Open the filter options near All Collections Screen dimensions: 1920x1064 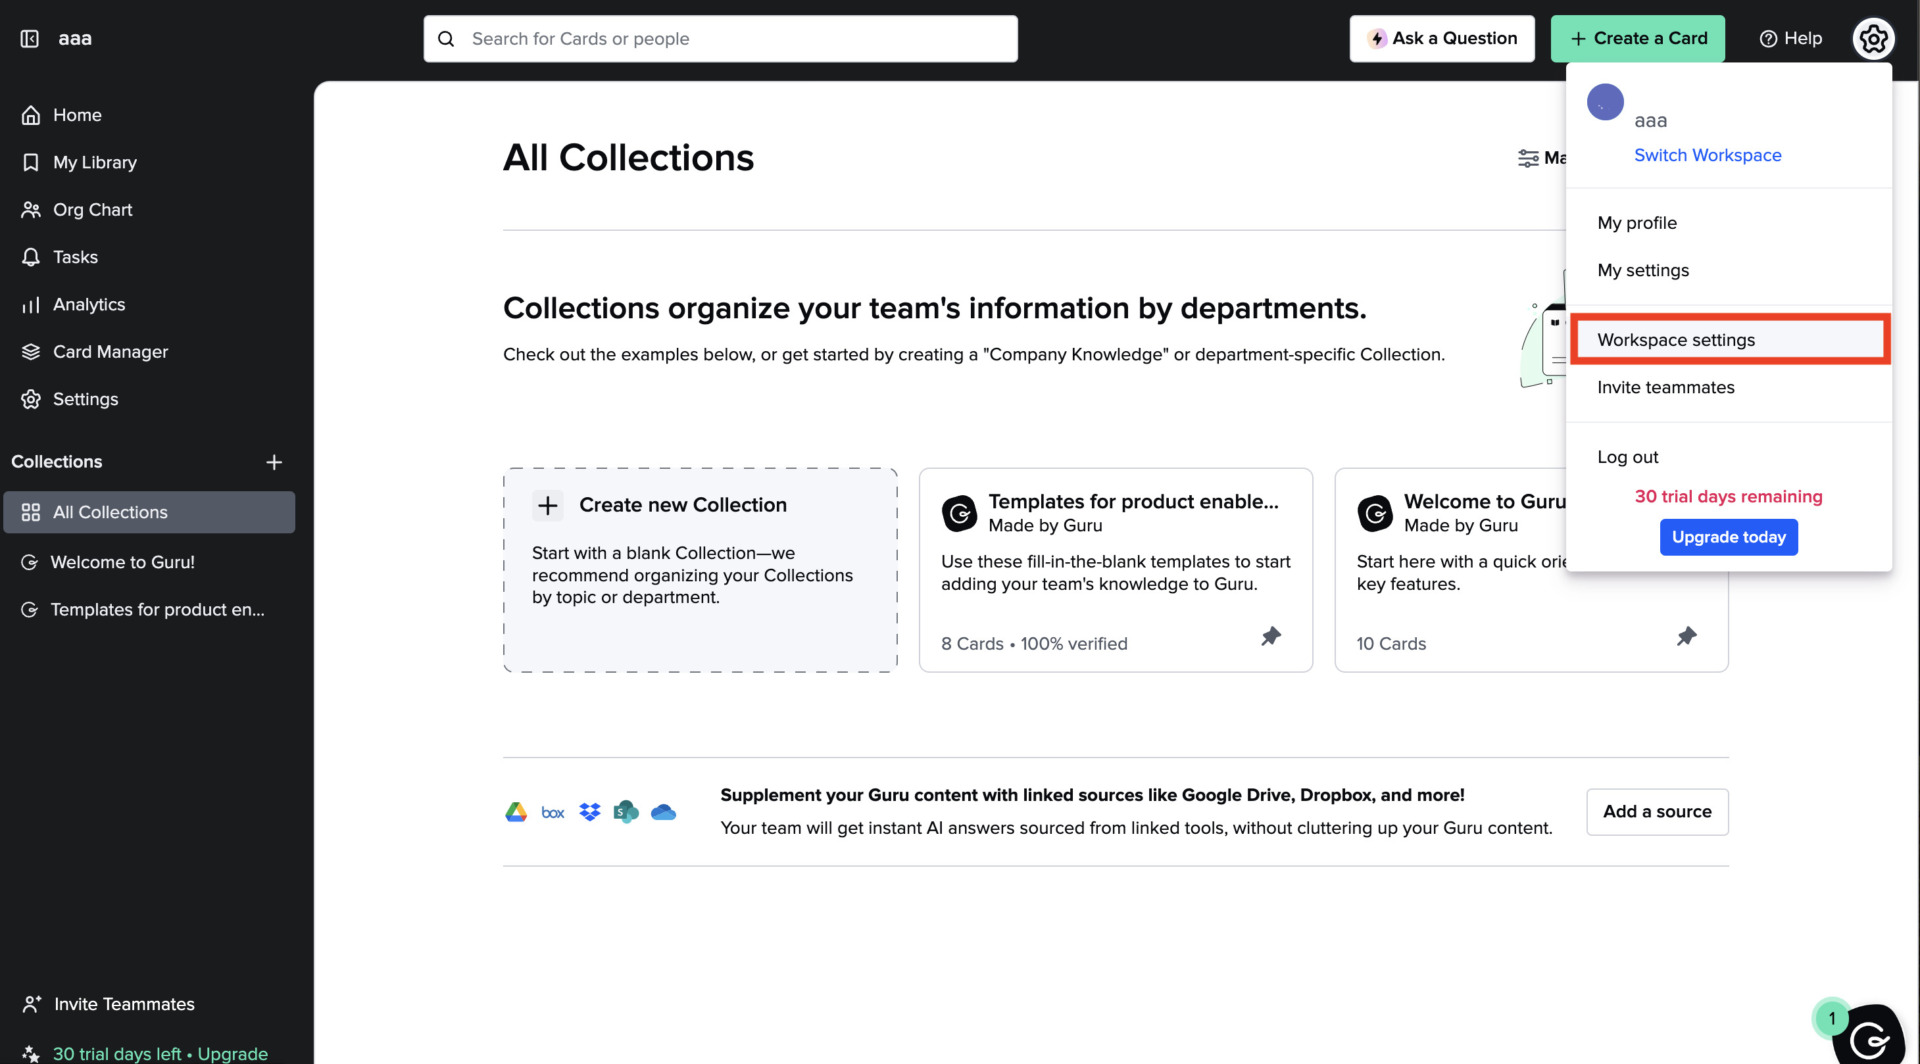1529,158
